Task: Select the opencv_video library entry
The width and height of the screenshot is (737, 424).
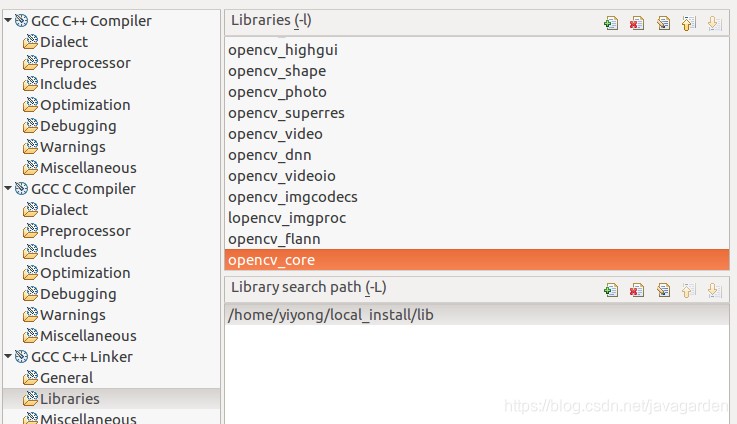Action: coord(477,134)
